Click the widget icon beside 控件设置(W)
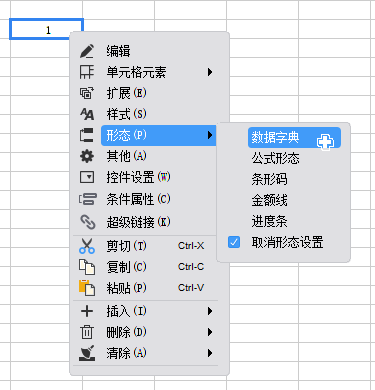The image size is (375, 390). click(87, 177)
